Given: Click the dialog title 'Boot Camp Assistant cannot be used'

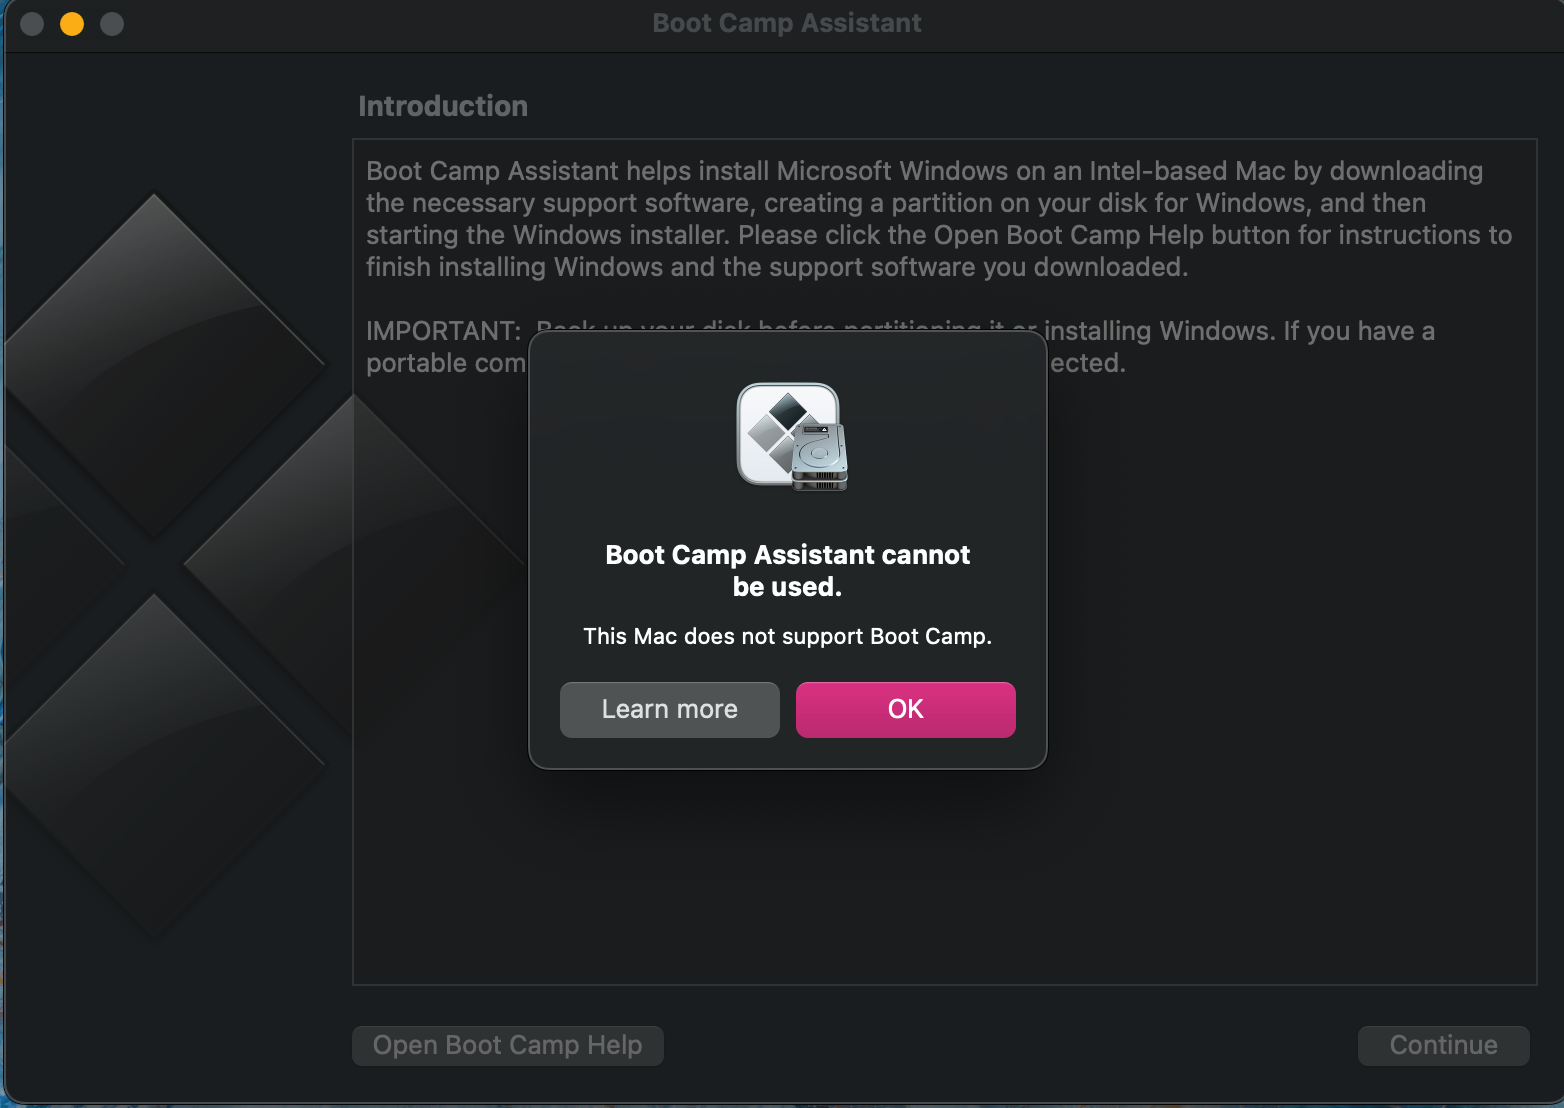Looking at the screenshot, I should 787,570.
